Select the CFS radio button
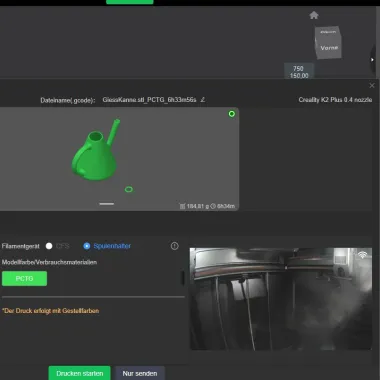Image resolution: width=380 pixels, height=380 pixels. click(49, 246)
